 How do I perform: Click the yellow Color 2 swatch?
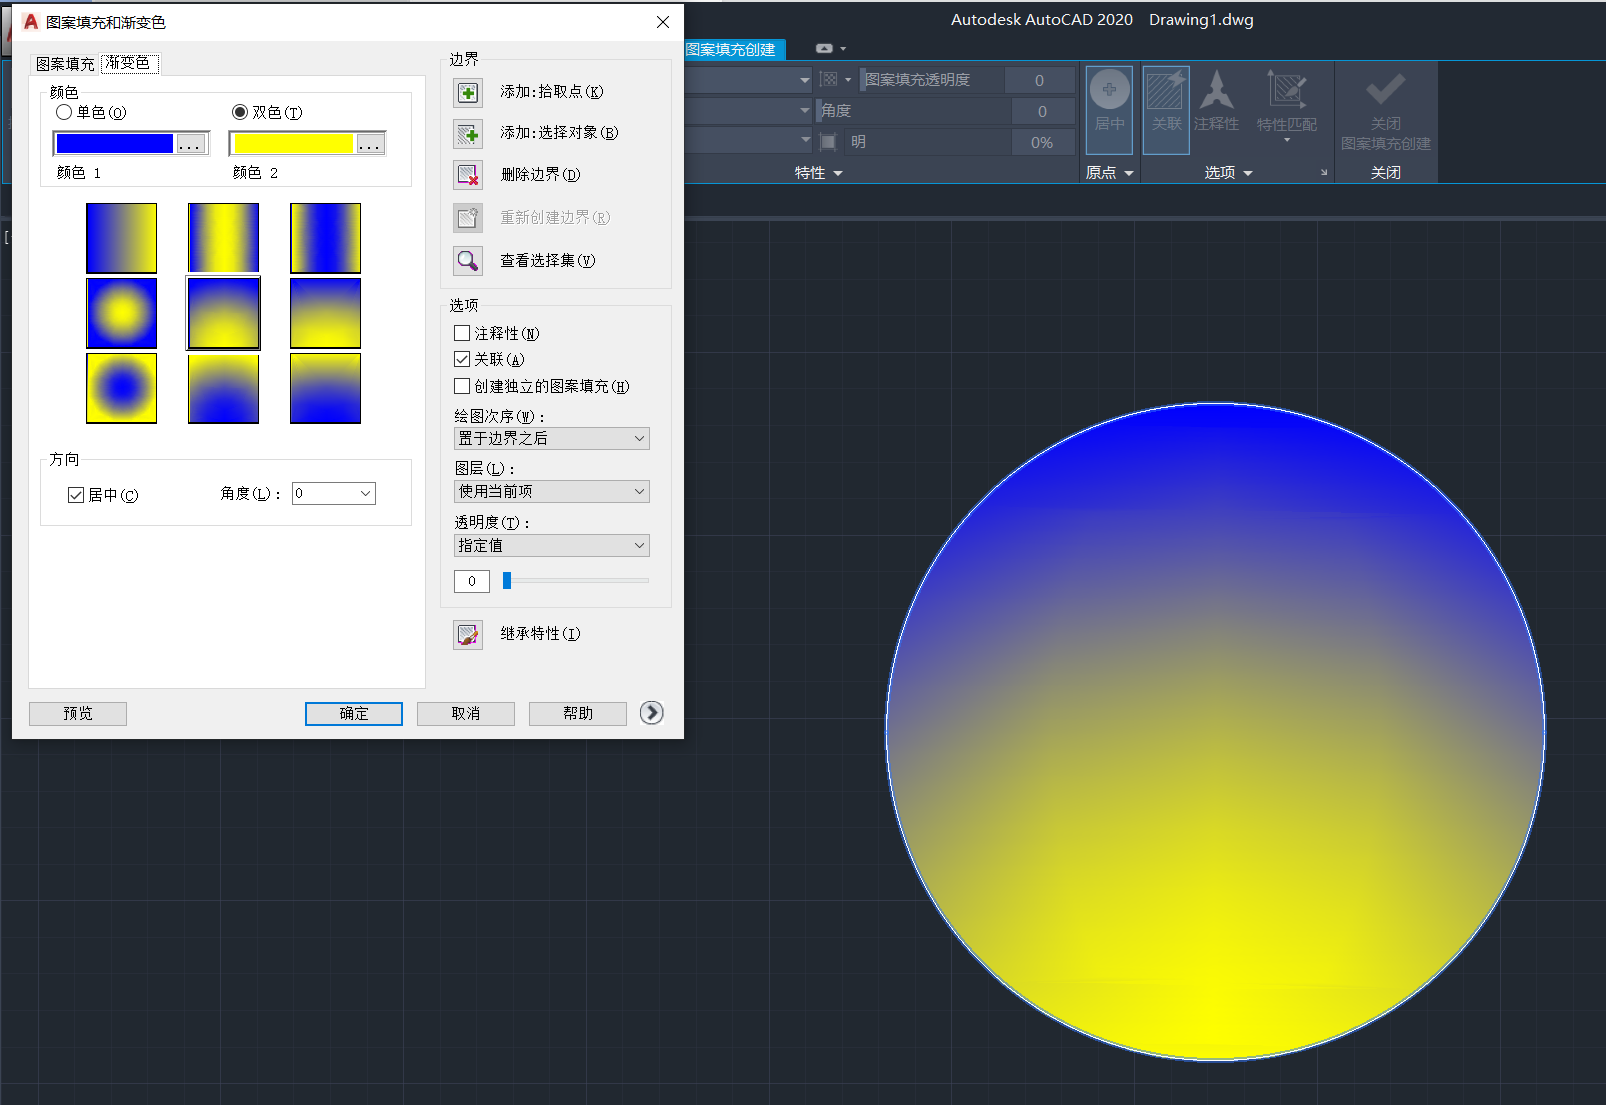[294, 144]
